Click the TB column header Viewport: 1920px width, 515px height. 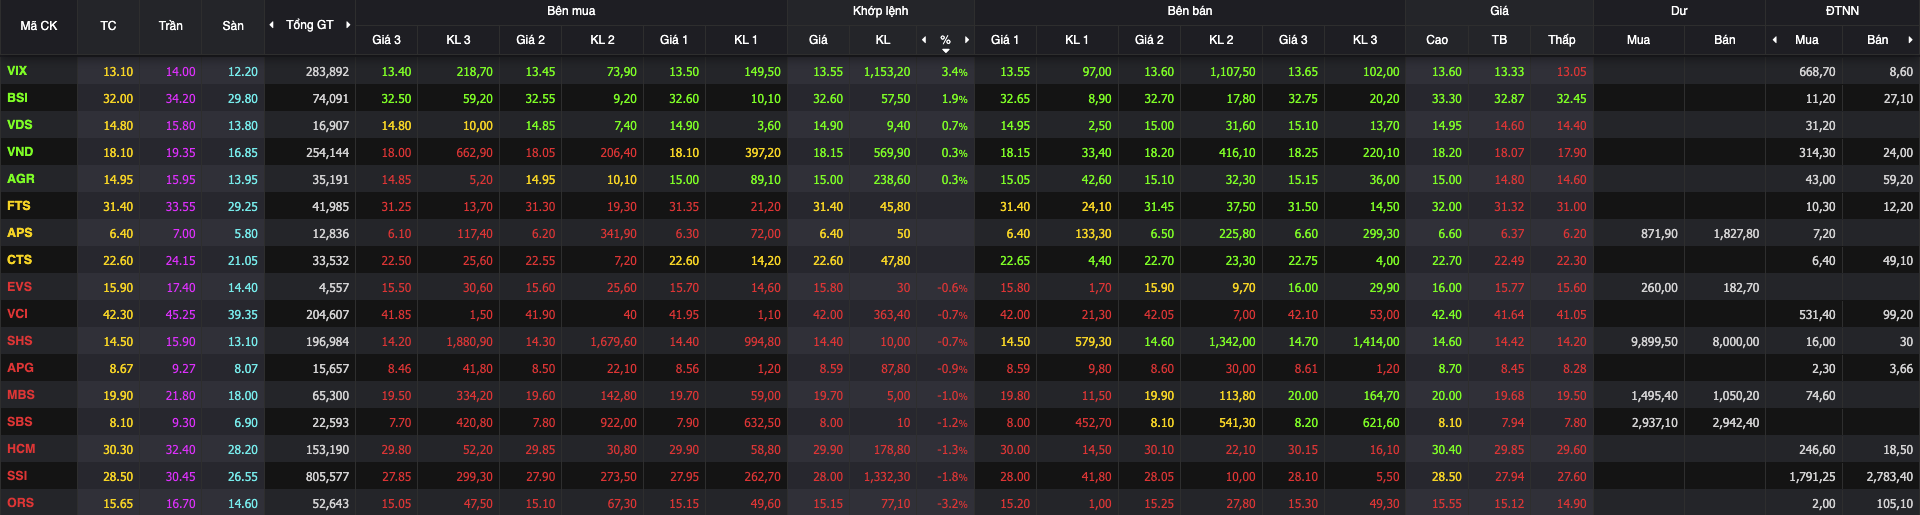click(1499, 40)
